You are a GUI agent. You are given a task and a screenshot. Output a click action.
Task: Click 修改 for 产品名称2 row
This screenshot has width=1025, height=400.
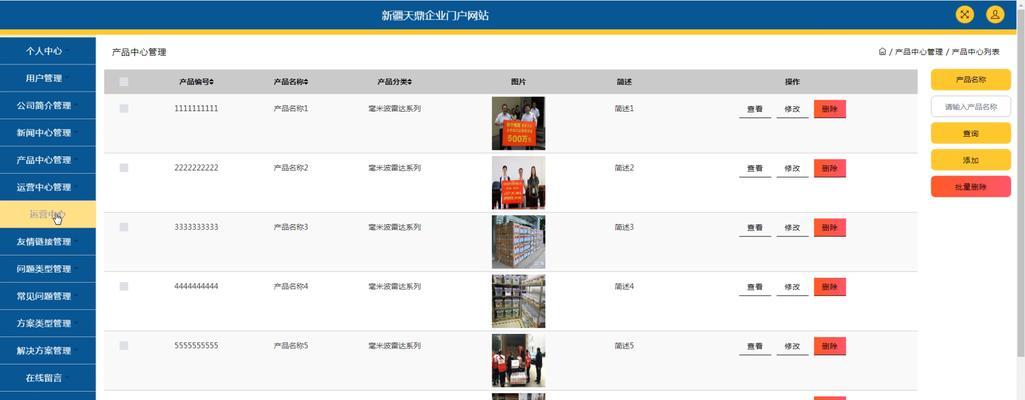[792, 169]
